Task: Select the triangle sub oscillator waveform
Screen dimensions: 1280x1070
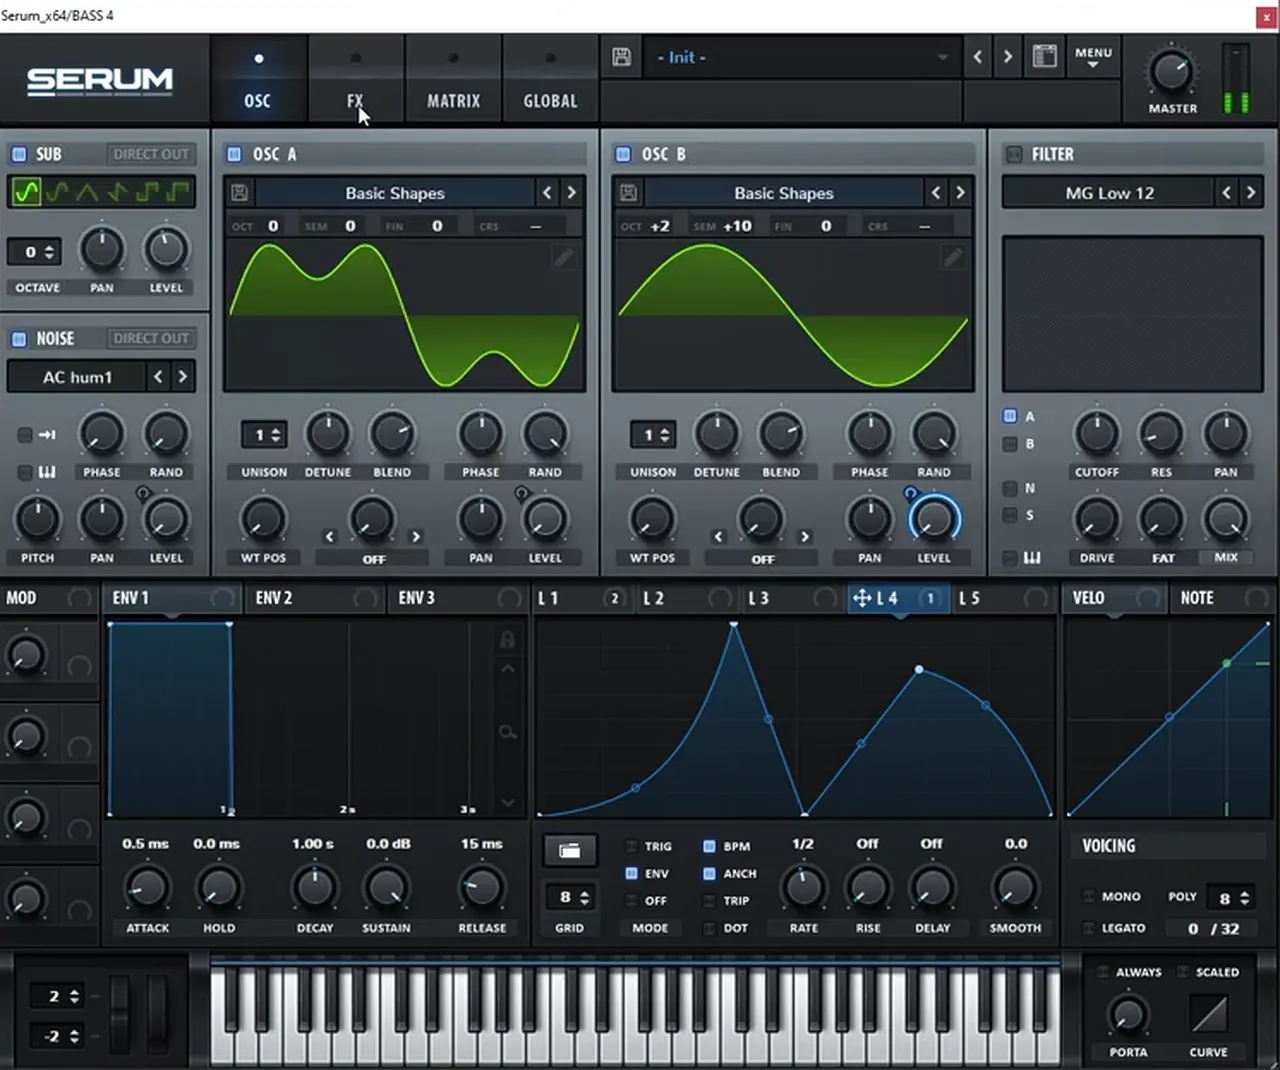Action: click(88, 191)
